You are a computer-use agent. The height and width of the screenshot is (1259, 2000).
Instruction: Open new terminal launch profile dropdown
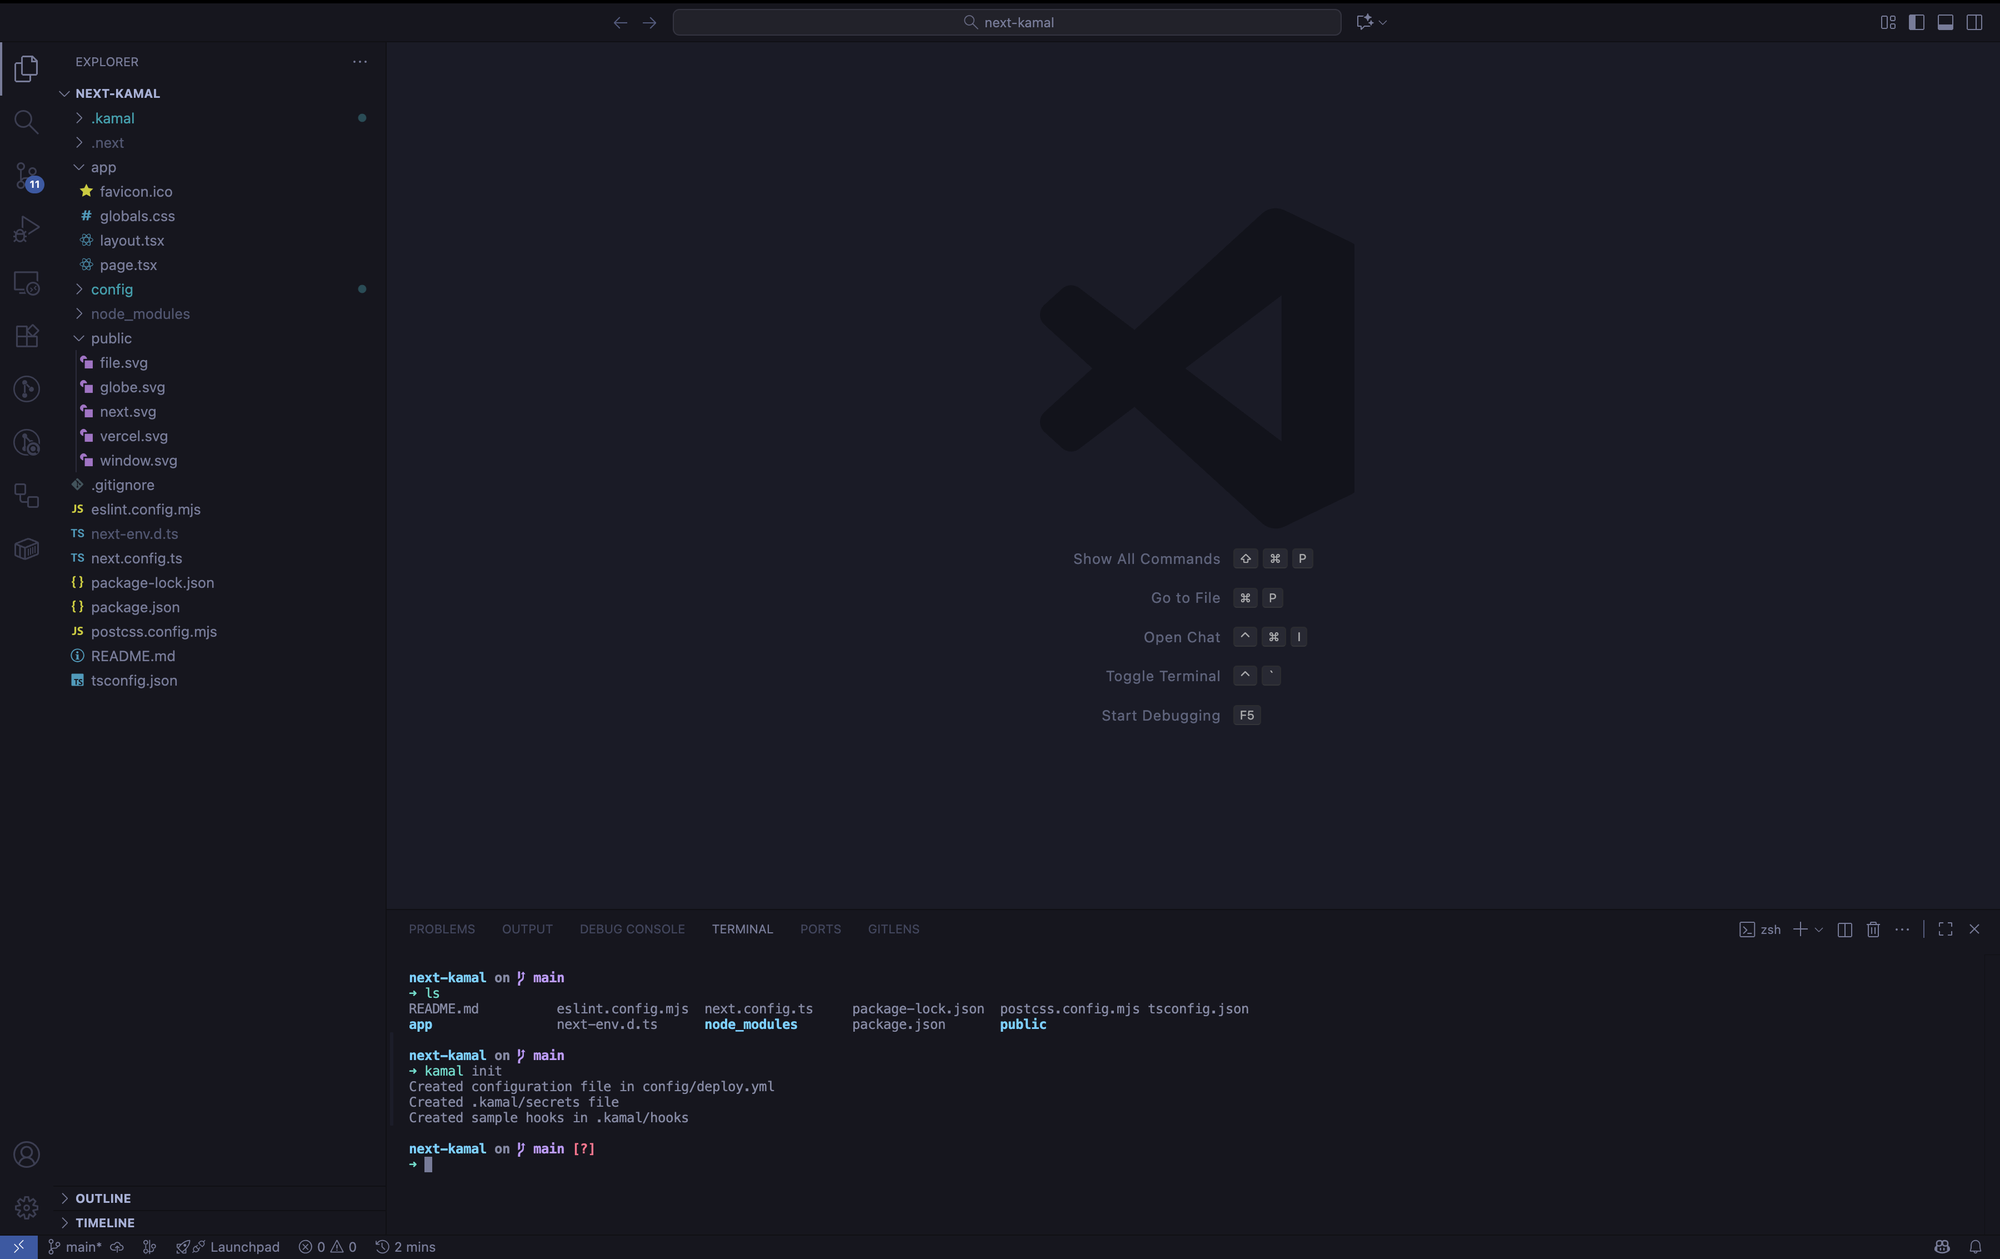[x=1819, y=929]
